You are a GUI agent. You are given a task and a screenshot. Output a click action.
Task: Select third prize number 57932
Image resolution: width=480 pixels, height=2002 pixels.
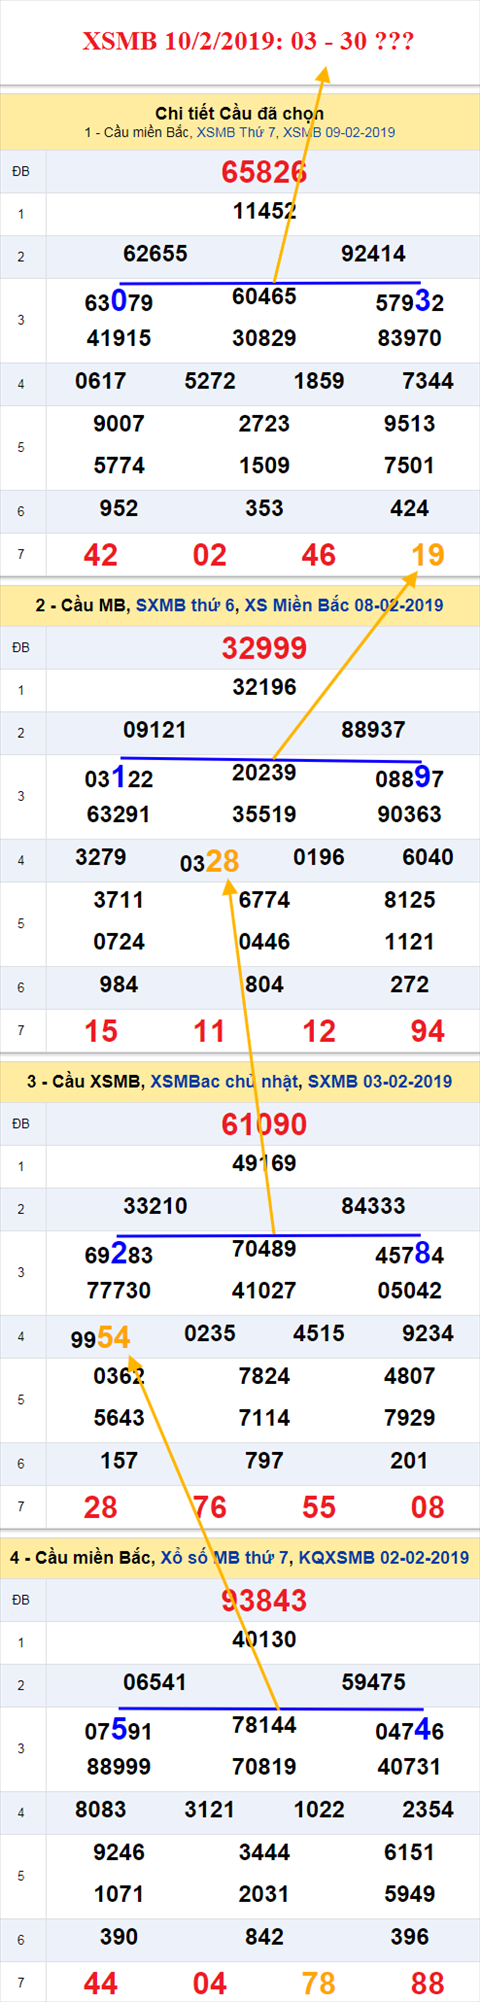(410, 302)
